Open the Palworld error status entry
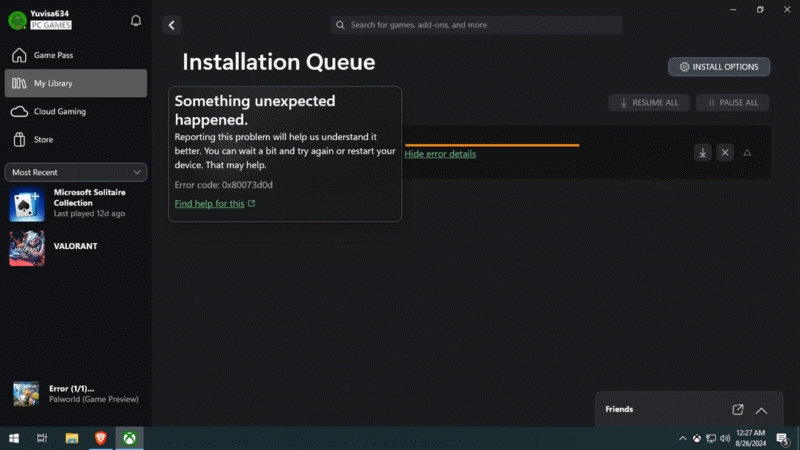Image resolution: width=800 pixels, height=450 pixels. (x=76, y=394)
